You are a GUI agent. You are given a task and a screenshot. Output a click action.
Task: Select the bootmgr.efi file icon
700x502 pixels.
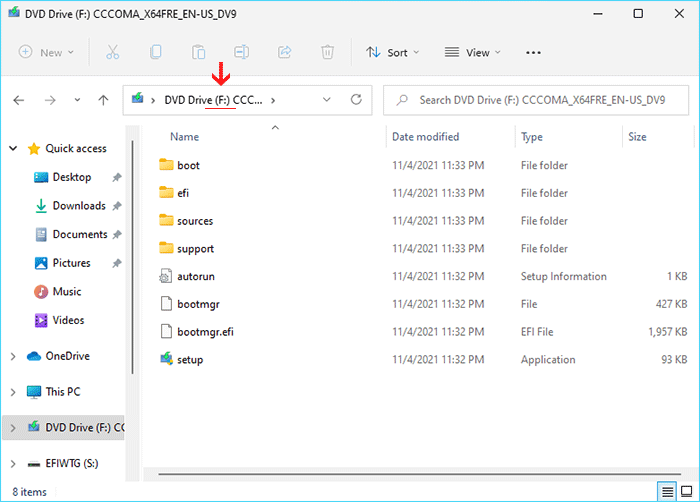coord(166,331)
